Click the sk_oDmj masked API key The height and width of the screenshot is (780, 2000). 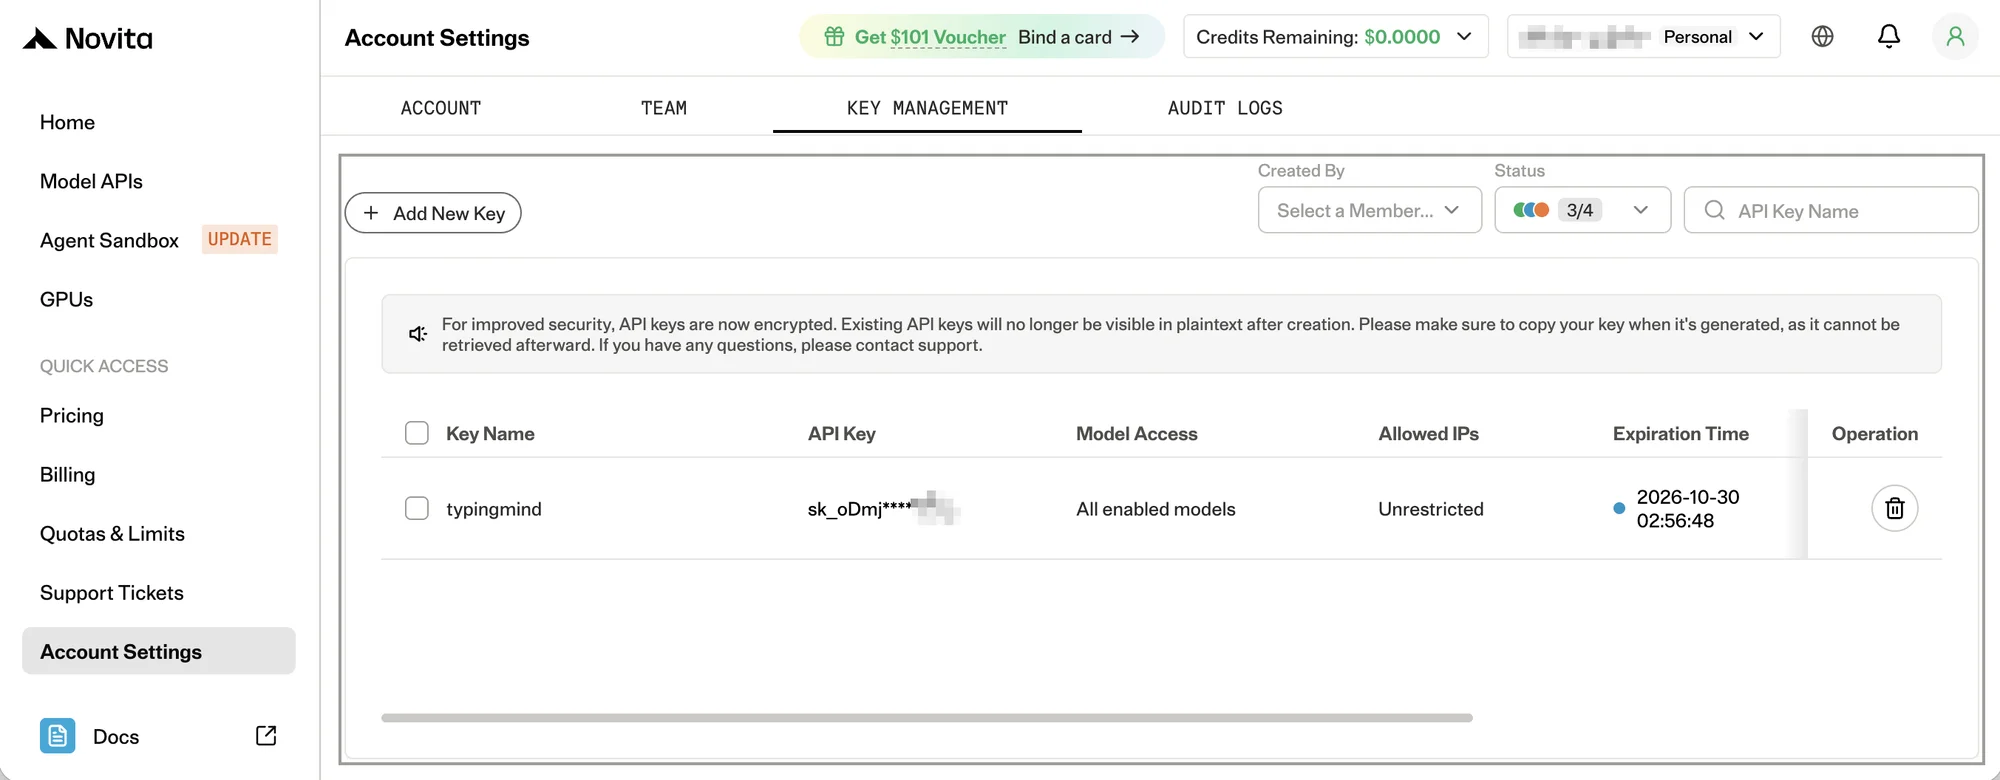pos(883,508)
